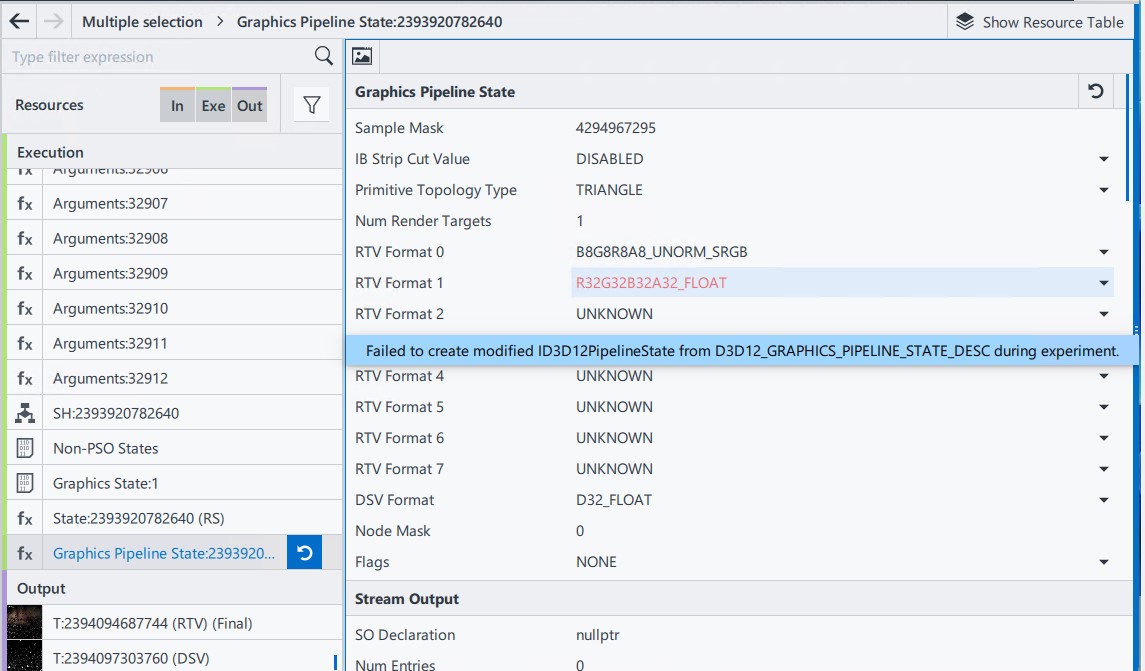Open the resource filter funnel icon
Screen dimensions: 1145x671
(x=311, y=105)
